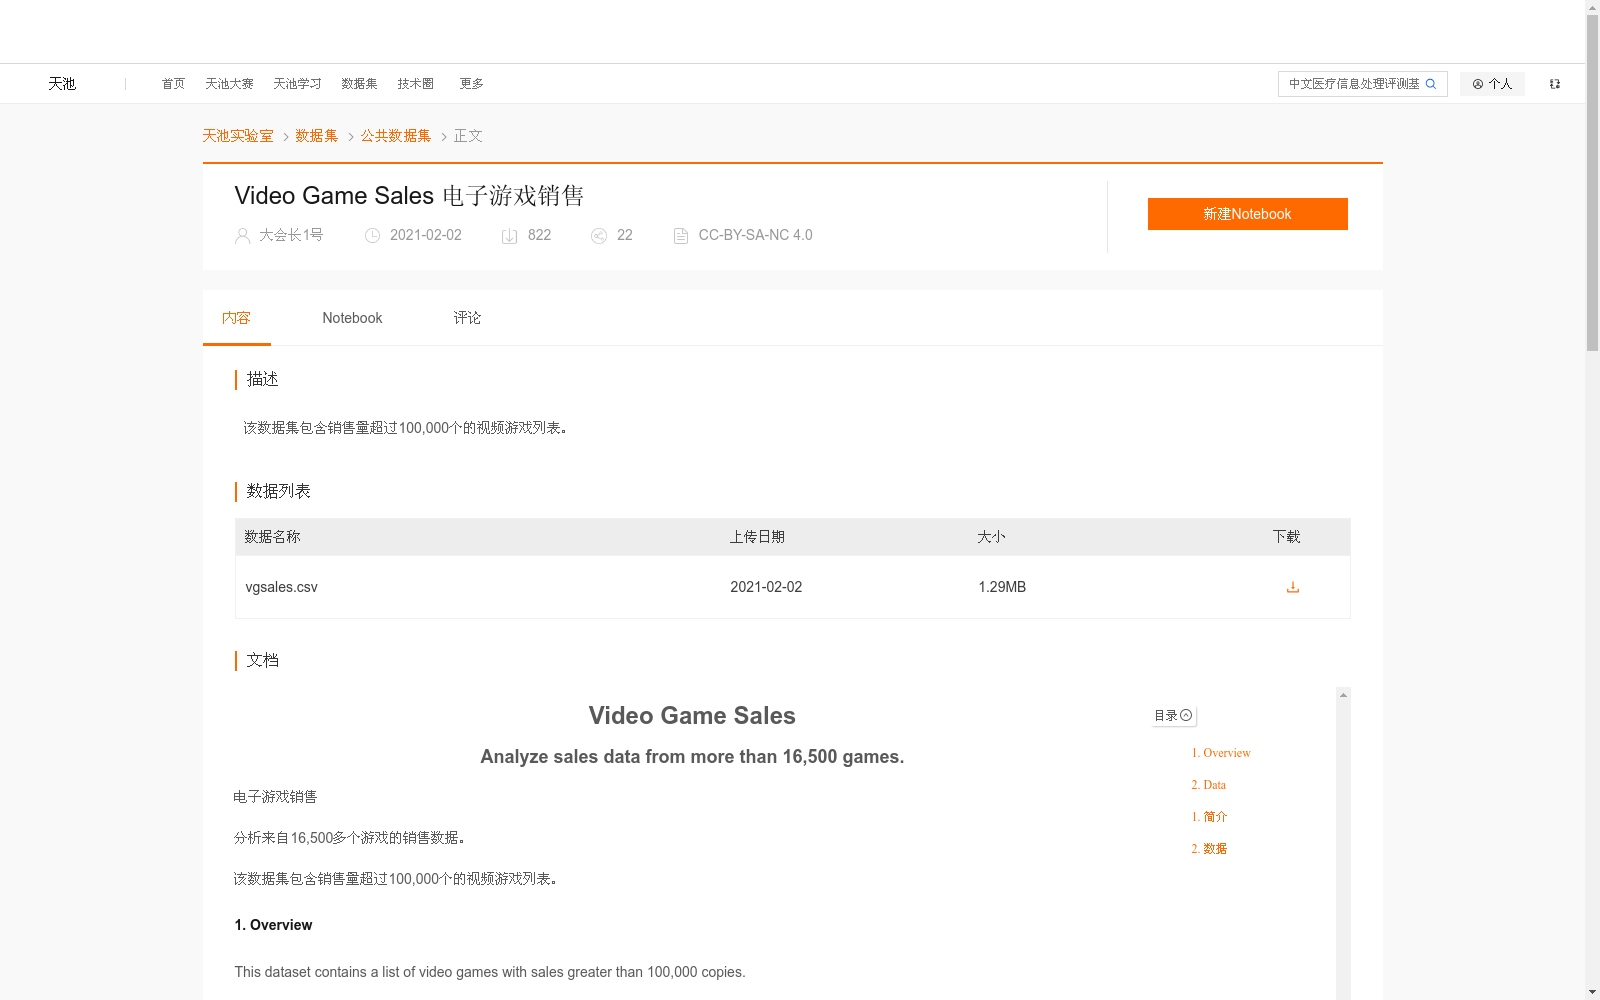Image resolution: width=1600 pixels, height=1000 pixels.
Task: Click the 1. Overview heading in the document
Action: [x=273, y=925]
